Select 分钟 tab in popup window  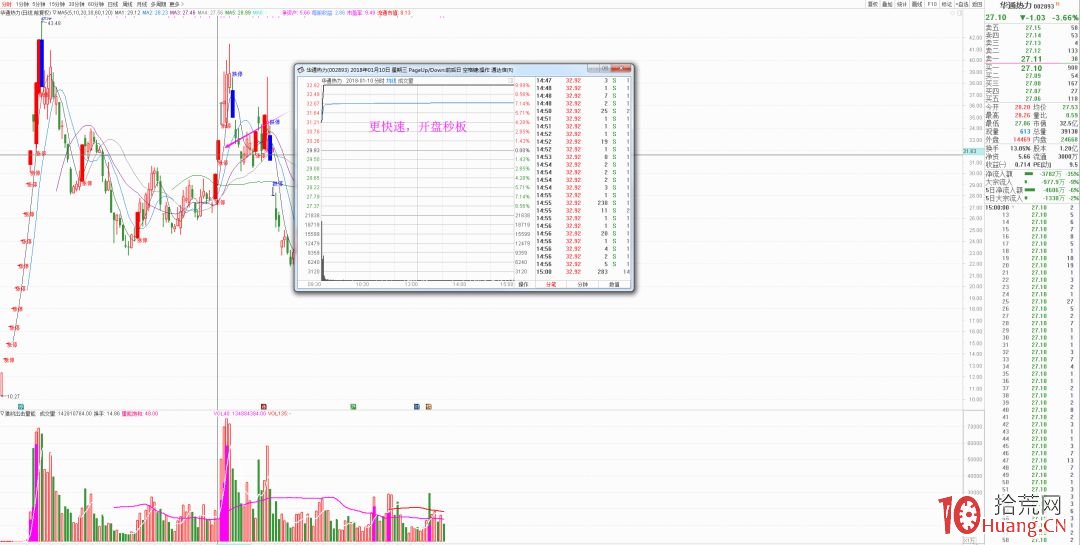(582, 283)
